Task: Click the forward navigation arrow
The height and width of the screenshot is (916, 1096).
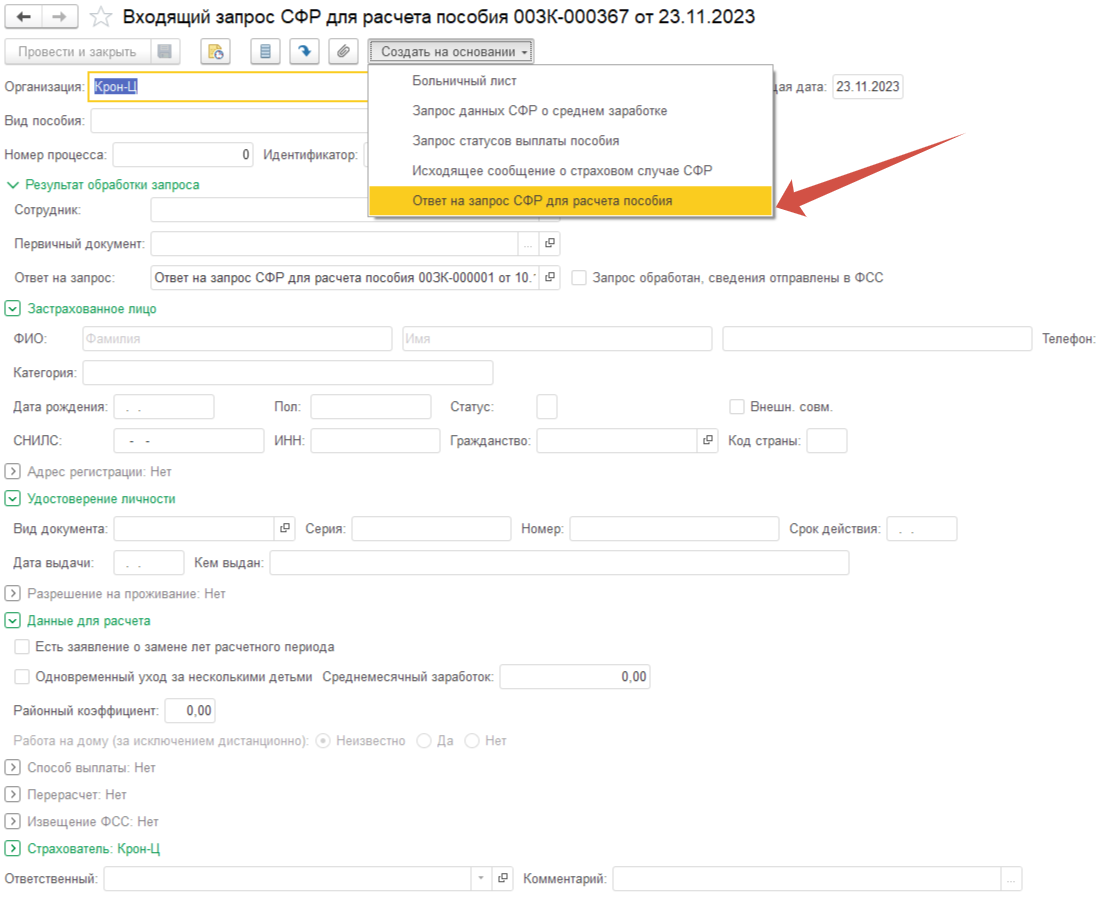Action: pos(59,17)
